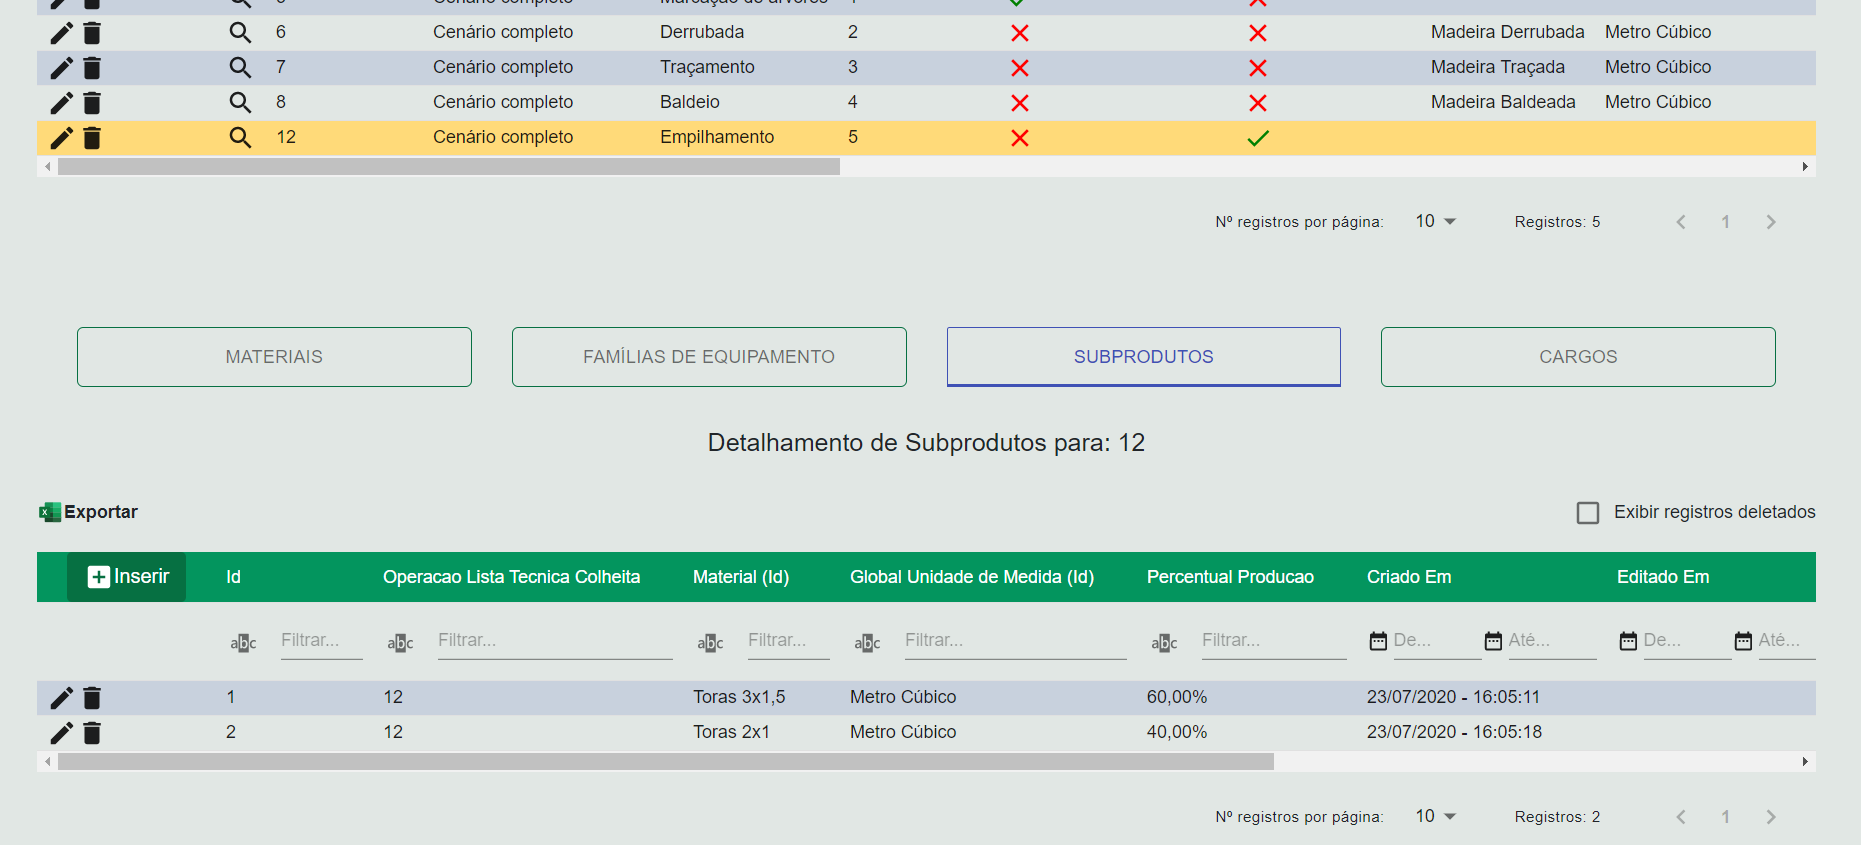Screen dimensions: 1861x845
Task: Edit the Empilhamento row with pencil icon
Action: tap(61, 138)
